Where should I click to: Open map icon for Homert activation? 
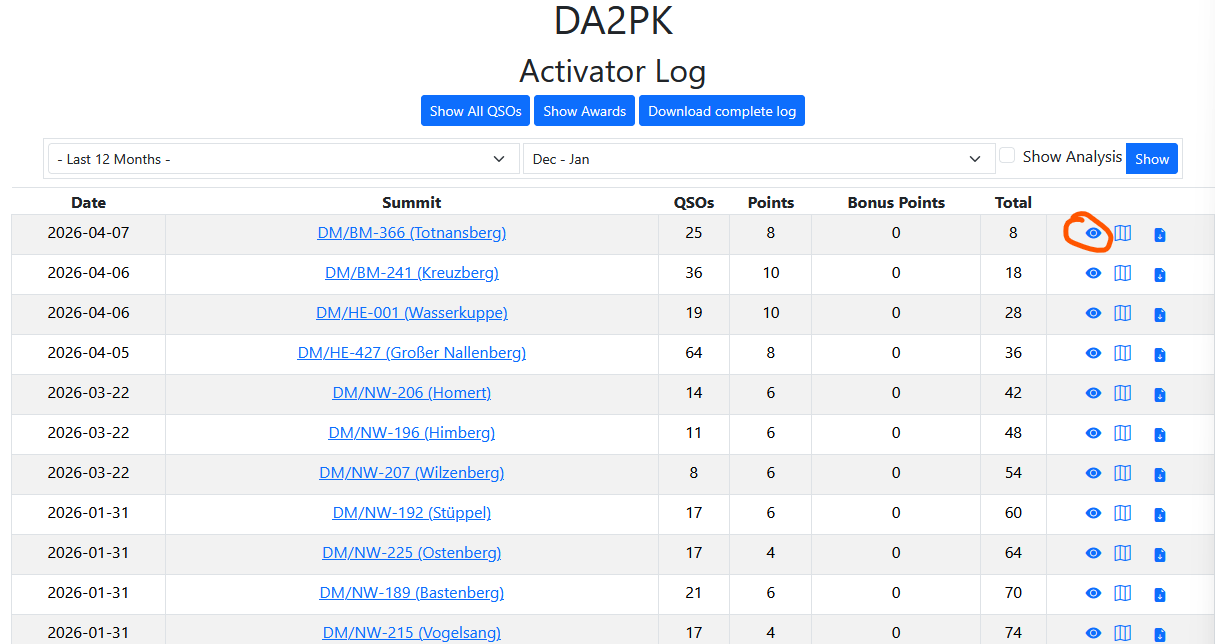point(1123,393)
